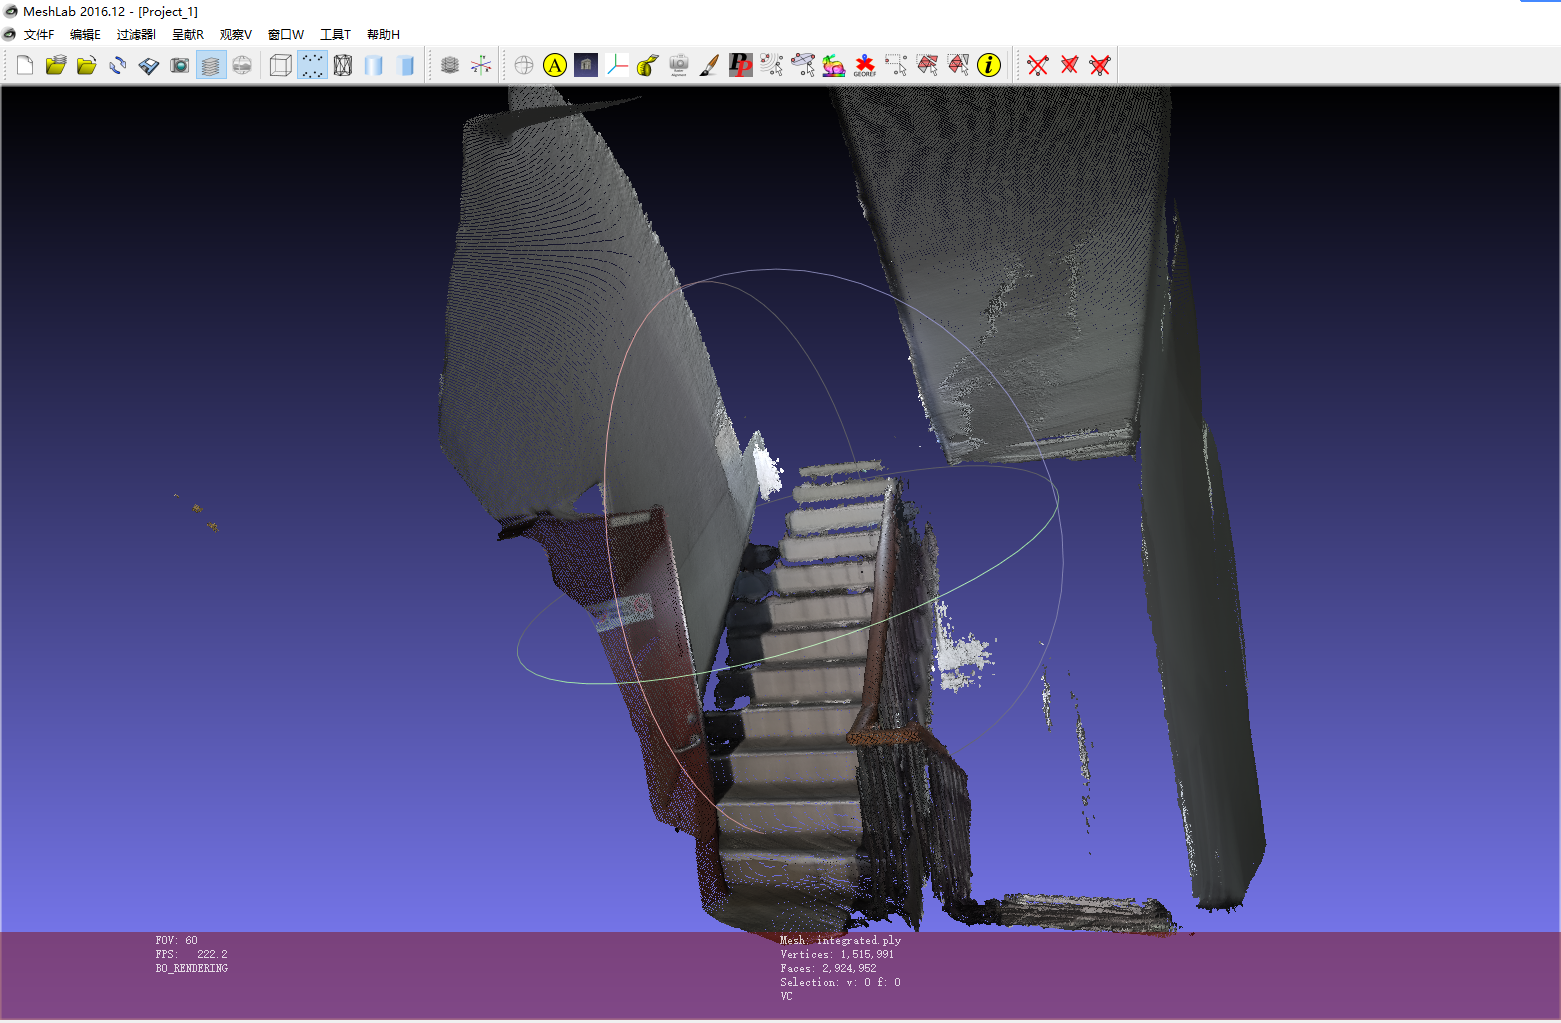Open an existing project file
The image size is (1561, 1023).
56,64
